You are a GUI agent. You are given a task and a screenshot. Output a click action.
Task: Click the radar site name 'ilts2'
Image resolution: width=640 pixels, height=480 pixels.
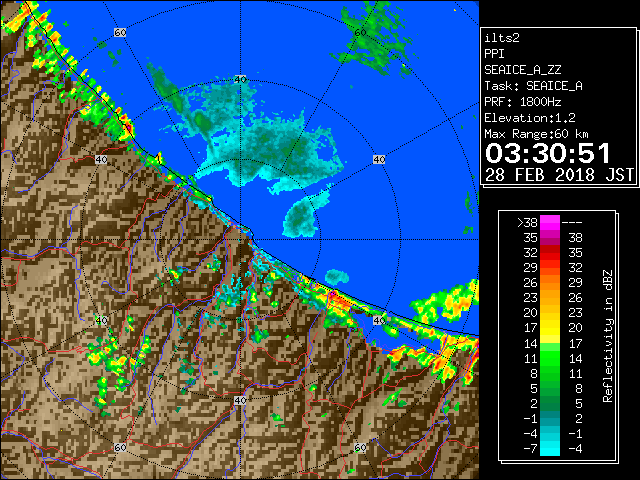[502, 38]
